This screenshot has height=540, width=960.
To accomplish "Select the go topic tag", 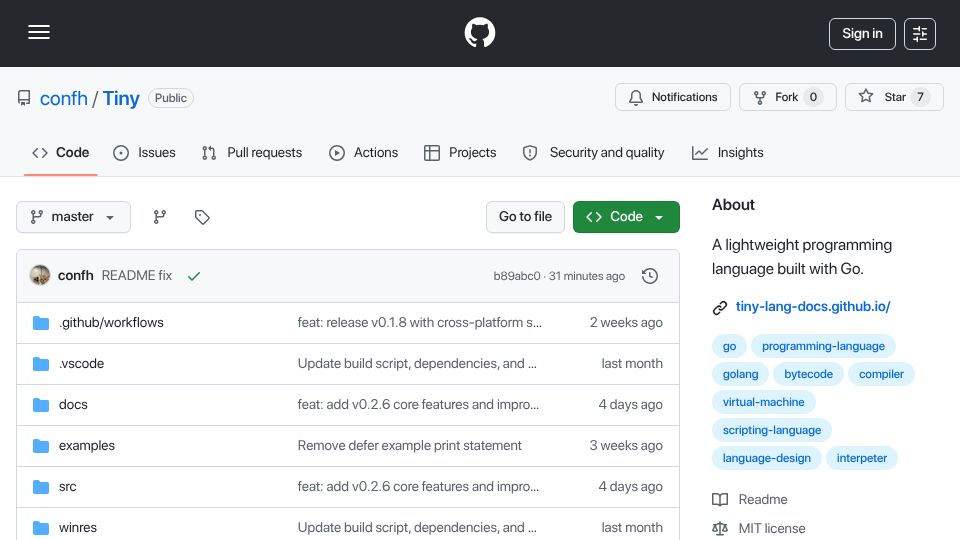I will 729,346.
